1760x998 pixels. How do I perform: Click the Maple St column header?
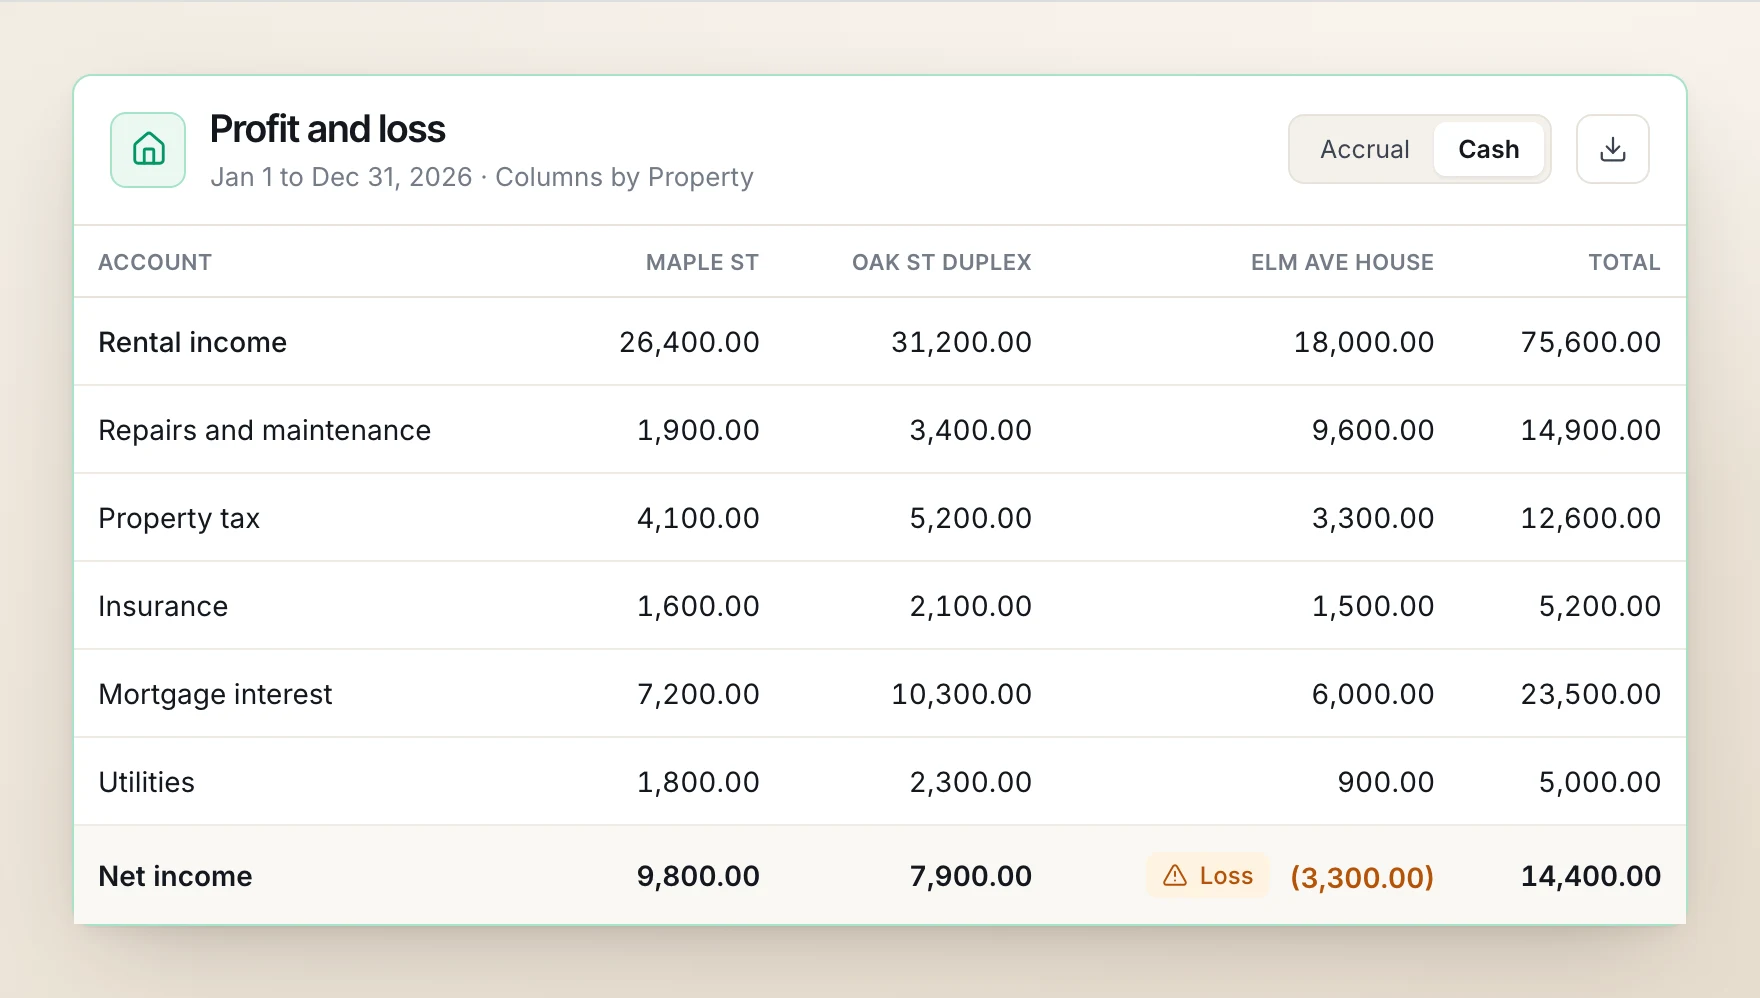(x=702, y=262)
